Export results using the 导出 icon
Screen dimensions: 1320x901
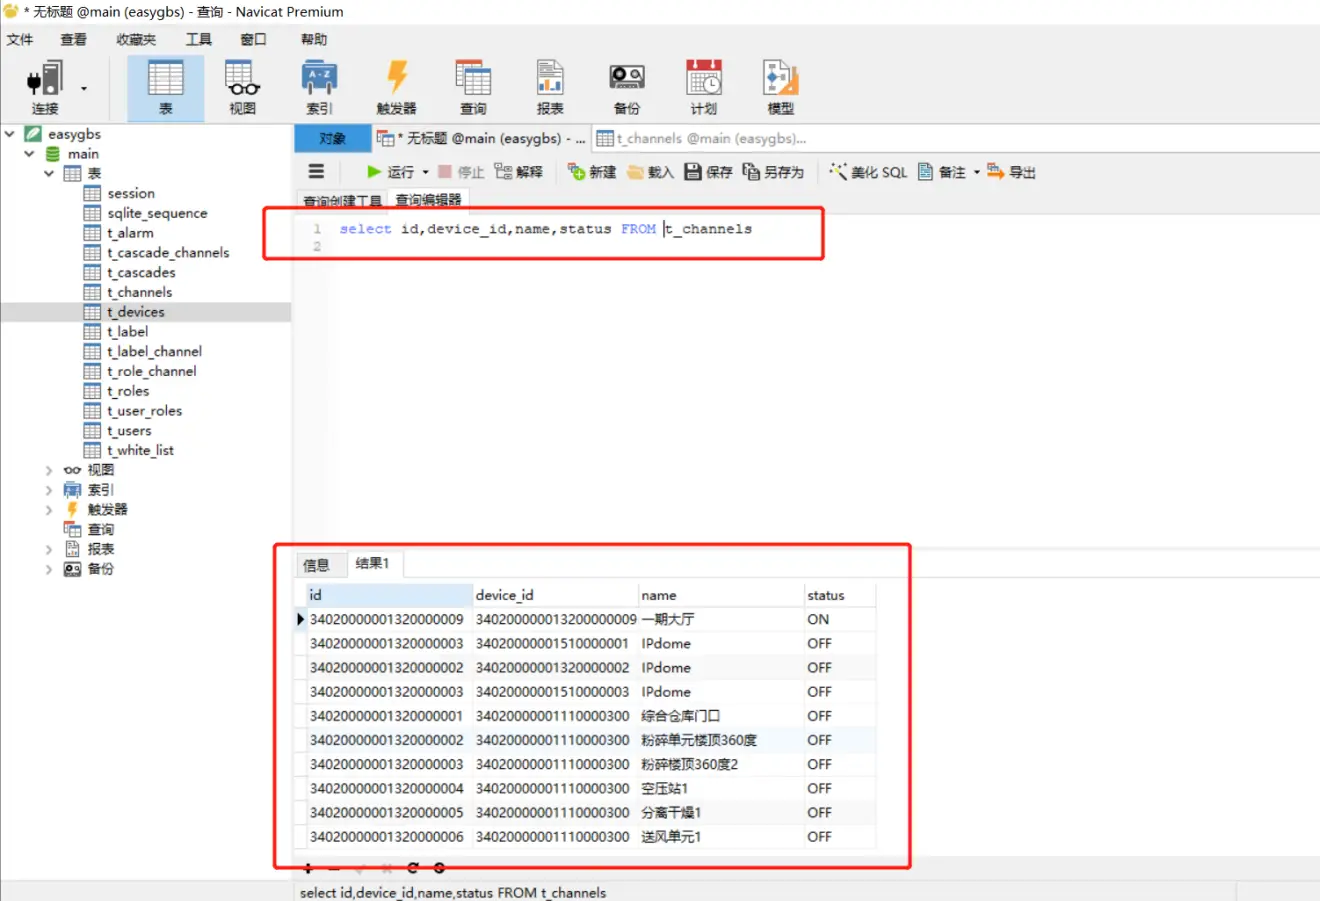pos(1013,171)
